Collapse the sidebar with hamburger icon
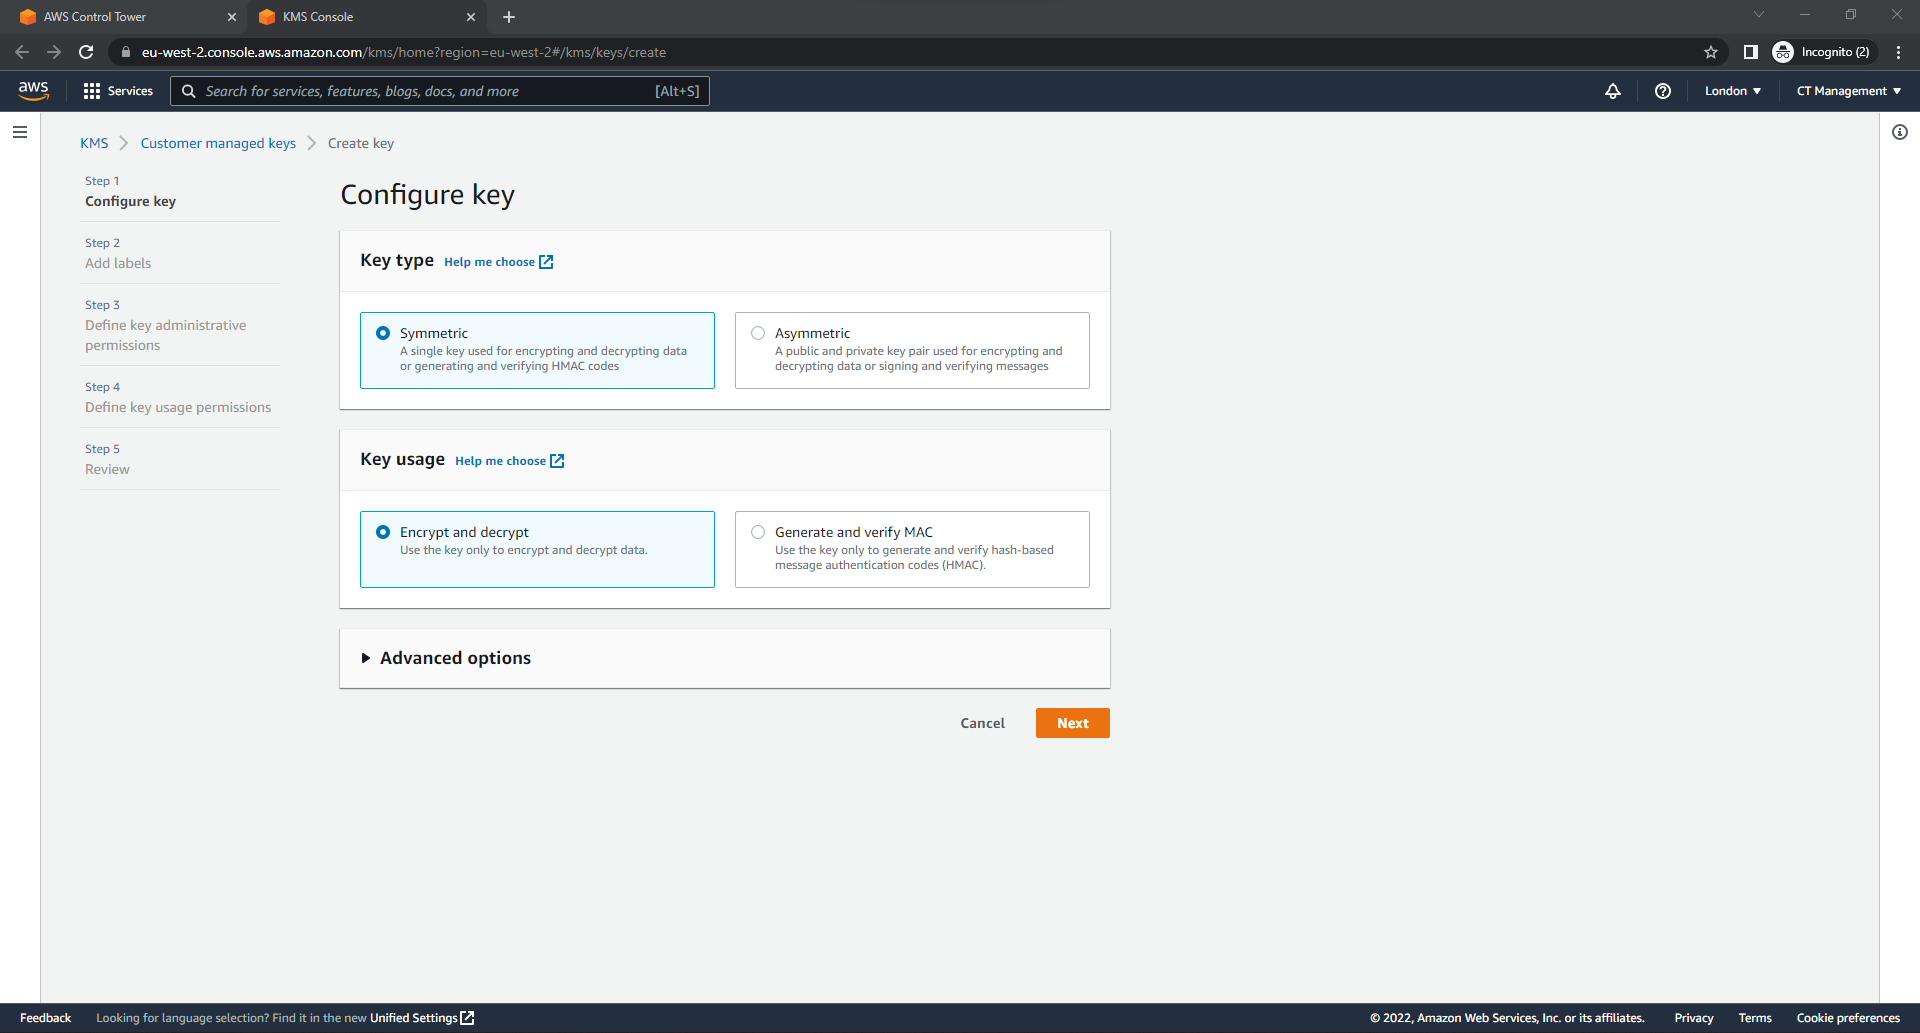 (19, 131)
